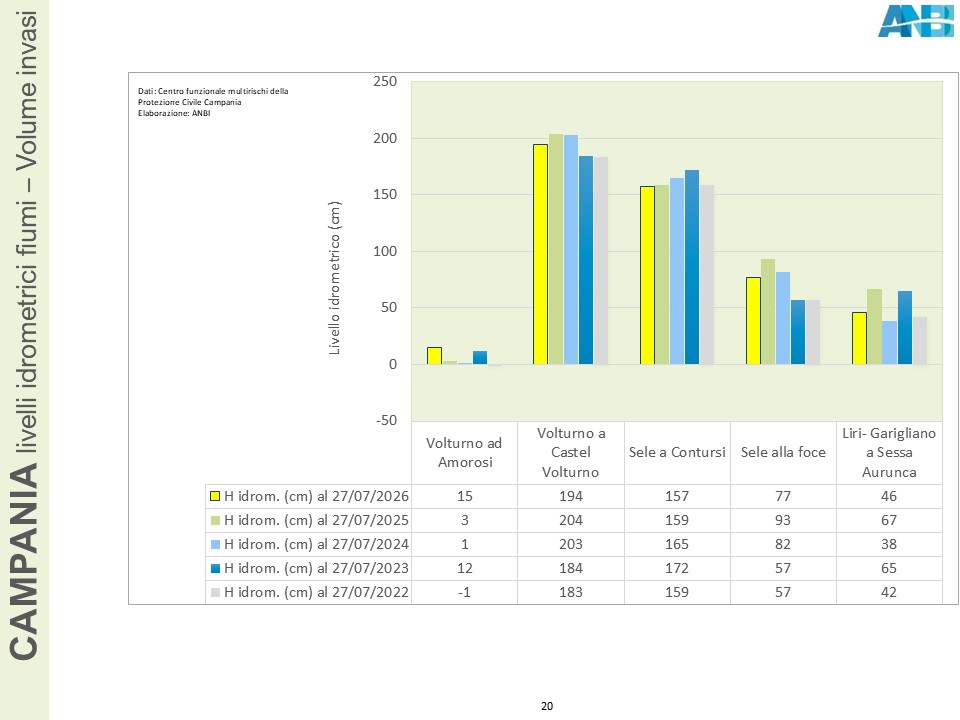Select legend text 'H idrom. (cm) al 27/07/2023'
This screenshot has height=720, width=960.
click(316, 568)
